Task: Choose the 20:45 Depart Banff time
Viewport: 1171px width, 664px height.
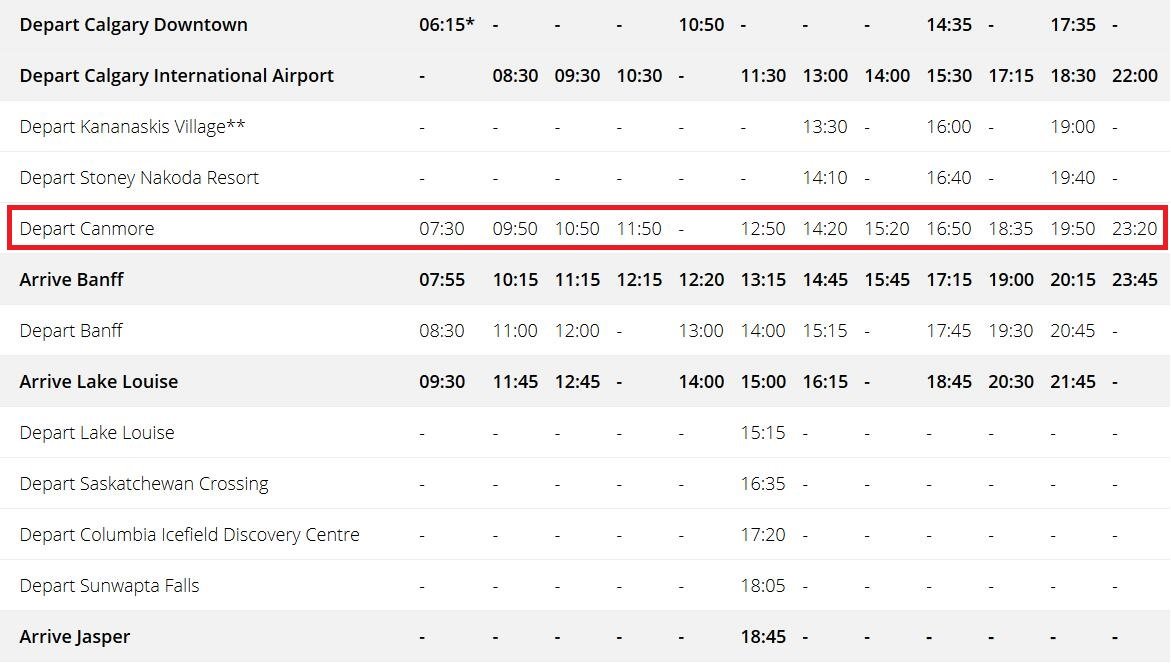Action: [1072, 331]
